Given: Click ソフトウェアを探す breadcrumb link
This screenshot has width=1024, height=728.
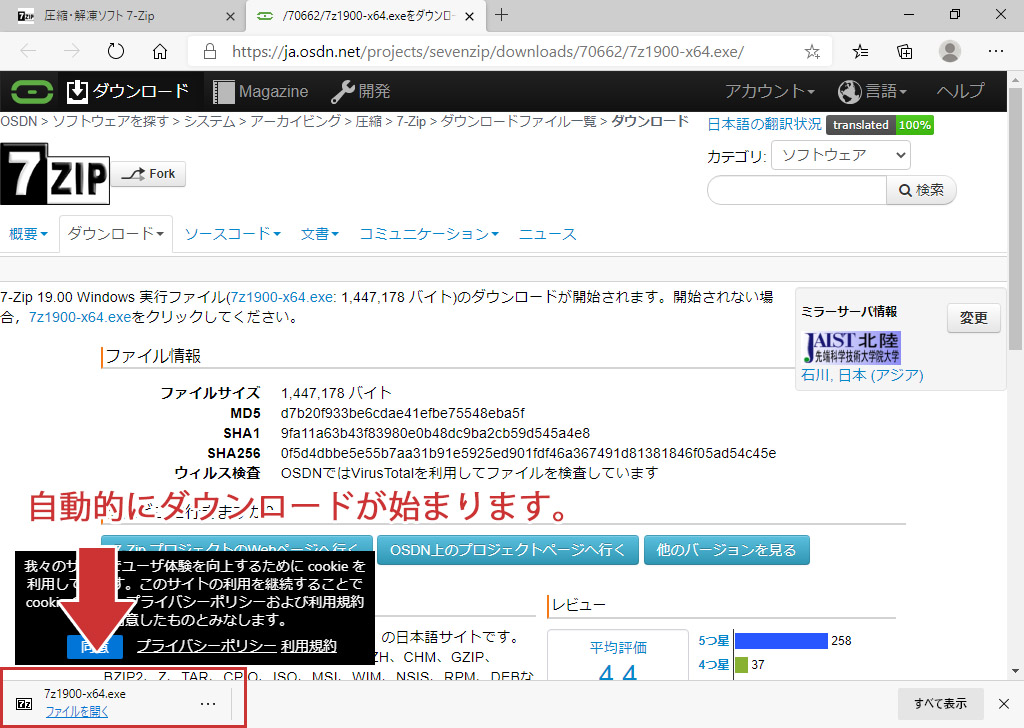Looking at the screenshot, I should [x=110, y=121].
